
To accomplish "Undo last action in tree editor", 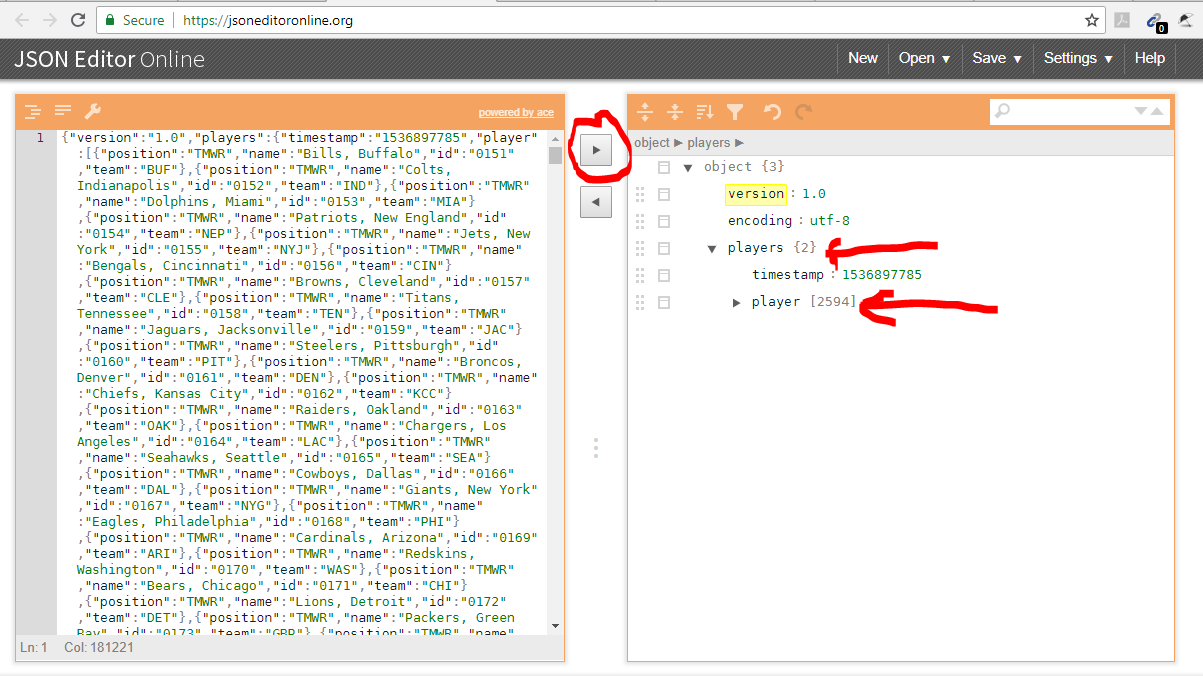I will pyautogui.click(x=771, y=111).
